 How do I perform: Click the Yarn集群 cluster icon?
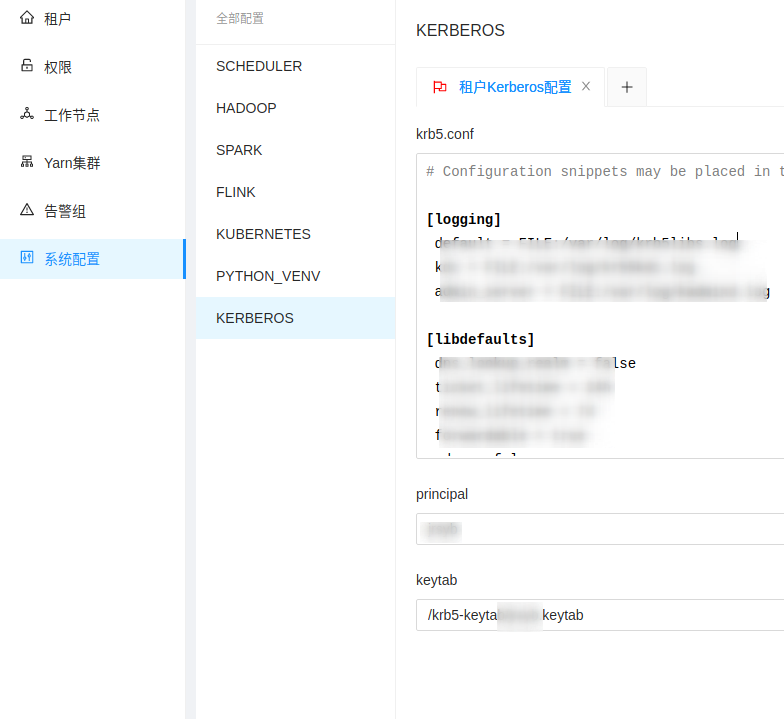point(27,162)
